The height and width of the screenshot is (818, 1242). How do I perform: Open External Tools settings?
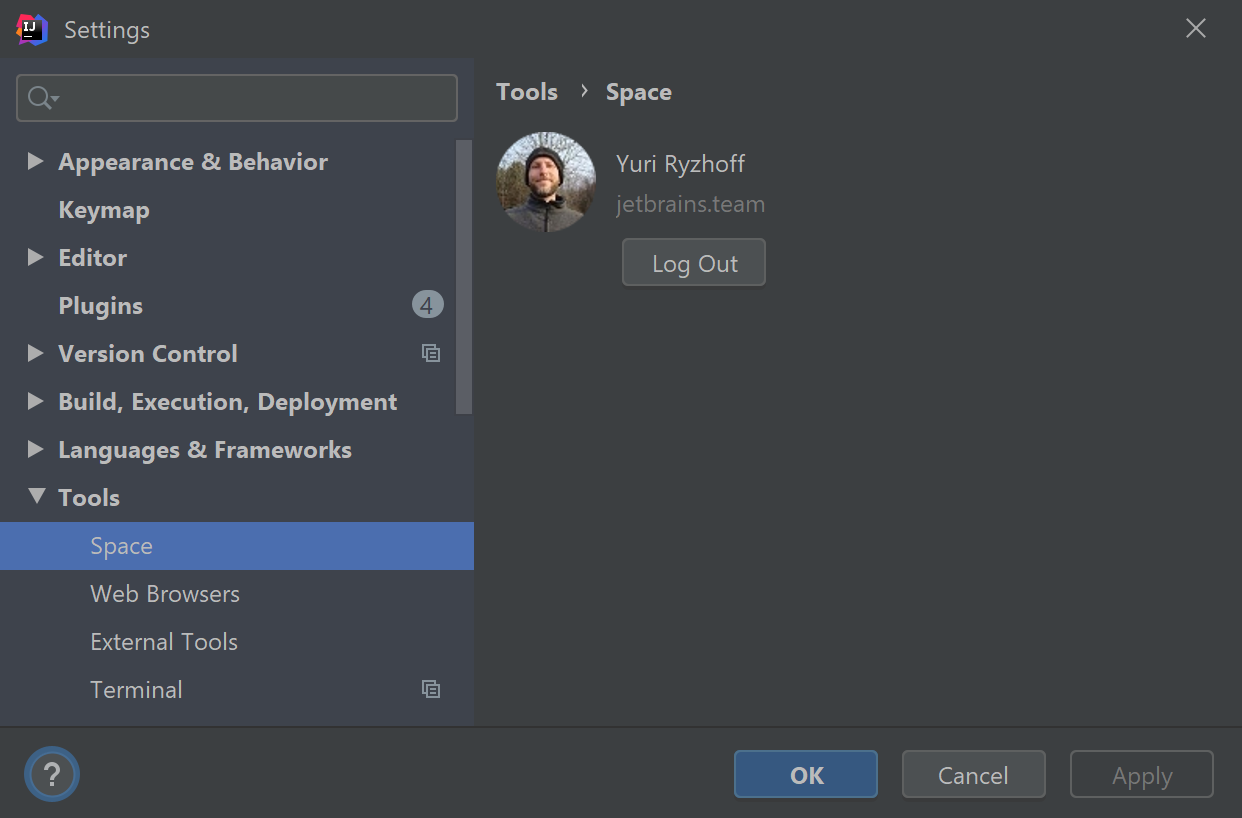[x=164, y=642]
